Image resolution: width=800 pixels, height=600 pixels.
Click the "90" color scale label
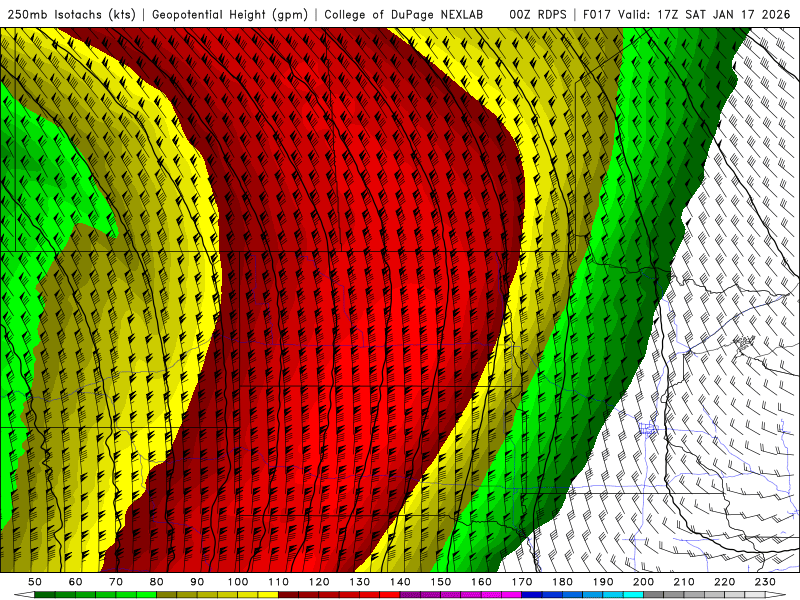tap(197, 582)
